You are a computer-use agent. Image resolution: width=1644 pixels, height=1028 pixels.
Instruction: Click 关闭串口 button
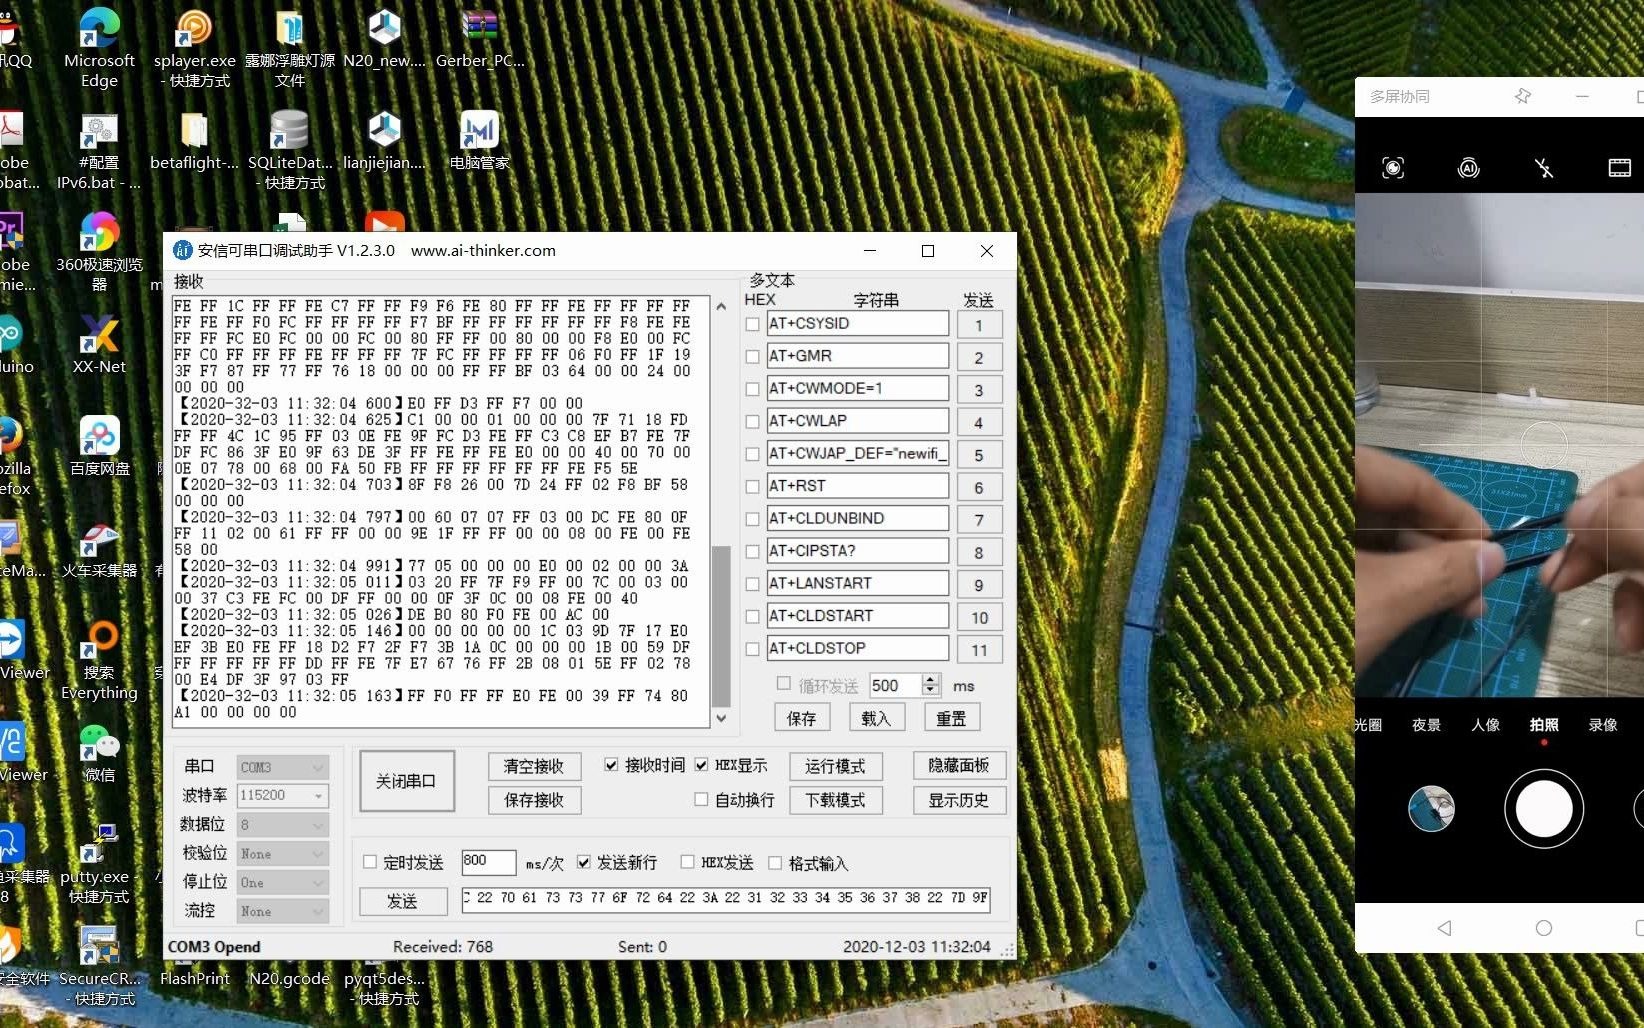coord(406,781)
